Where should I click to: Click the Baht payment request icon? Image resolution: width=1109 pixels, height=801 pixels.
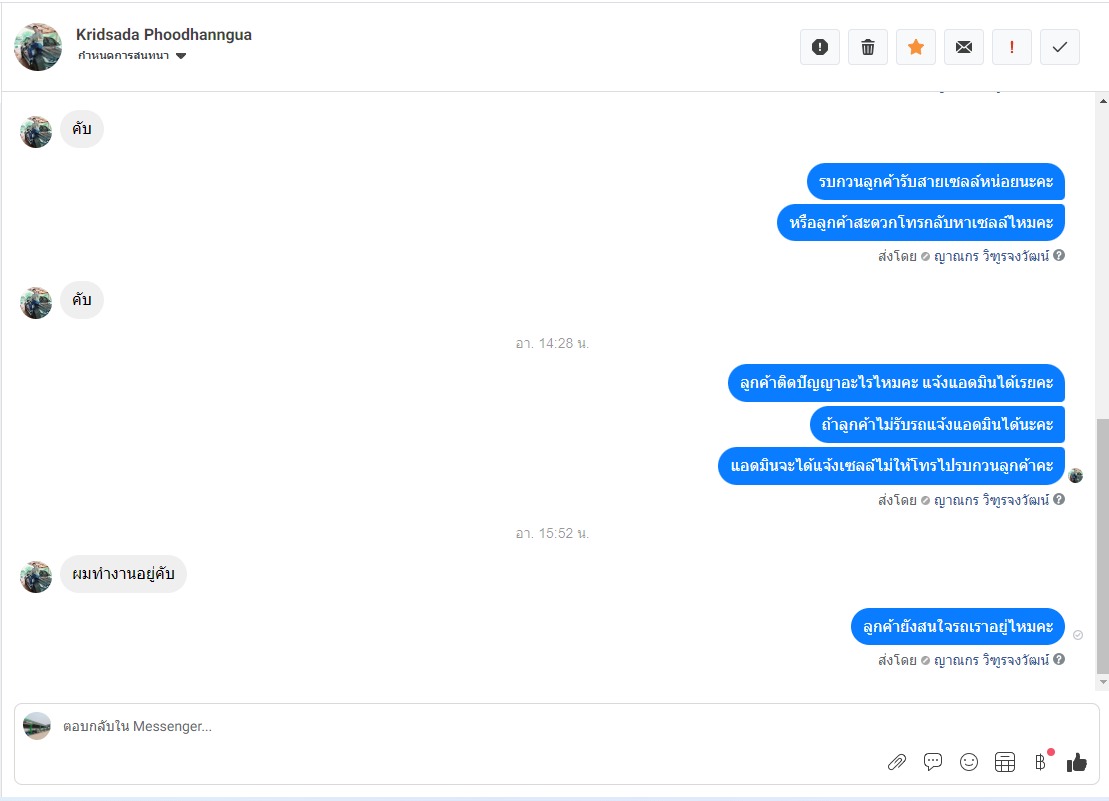[1040, 762]
